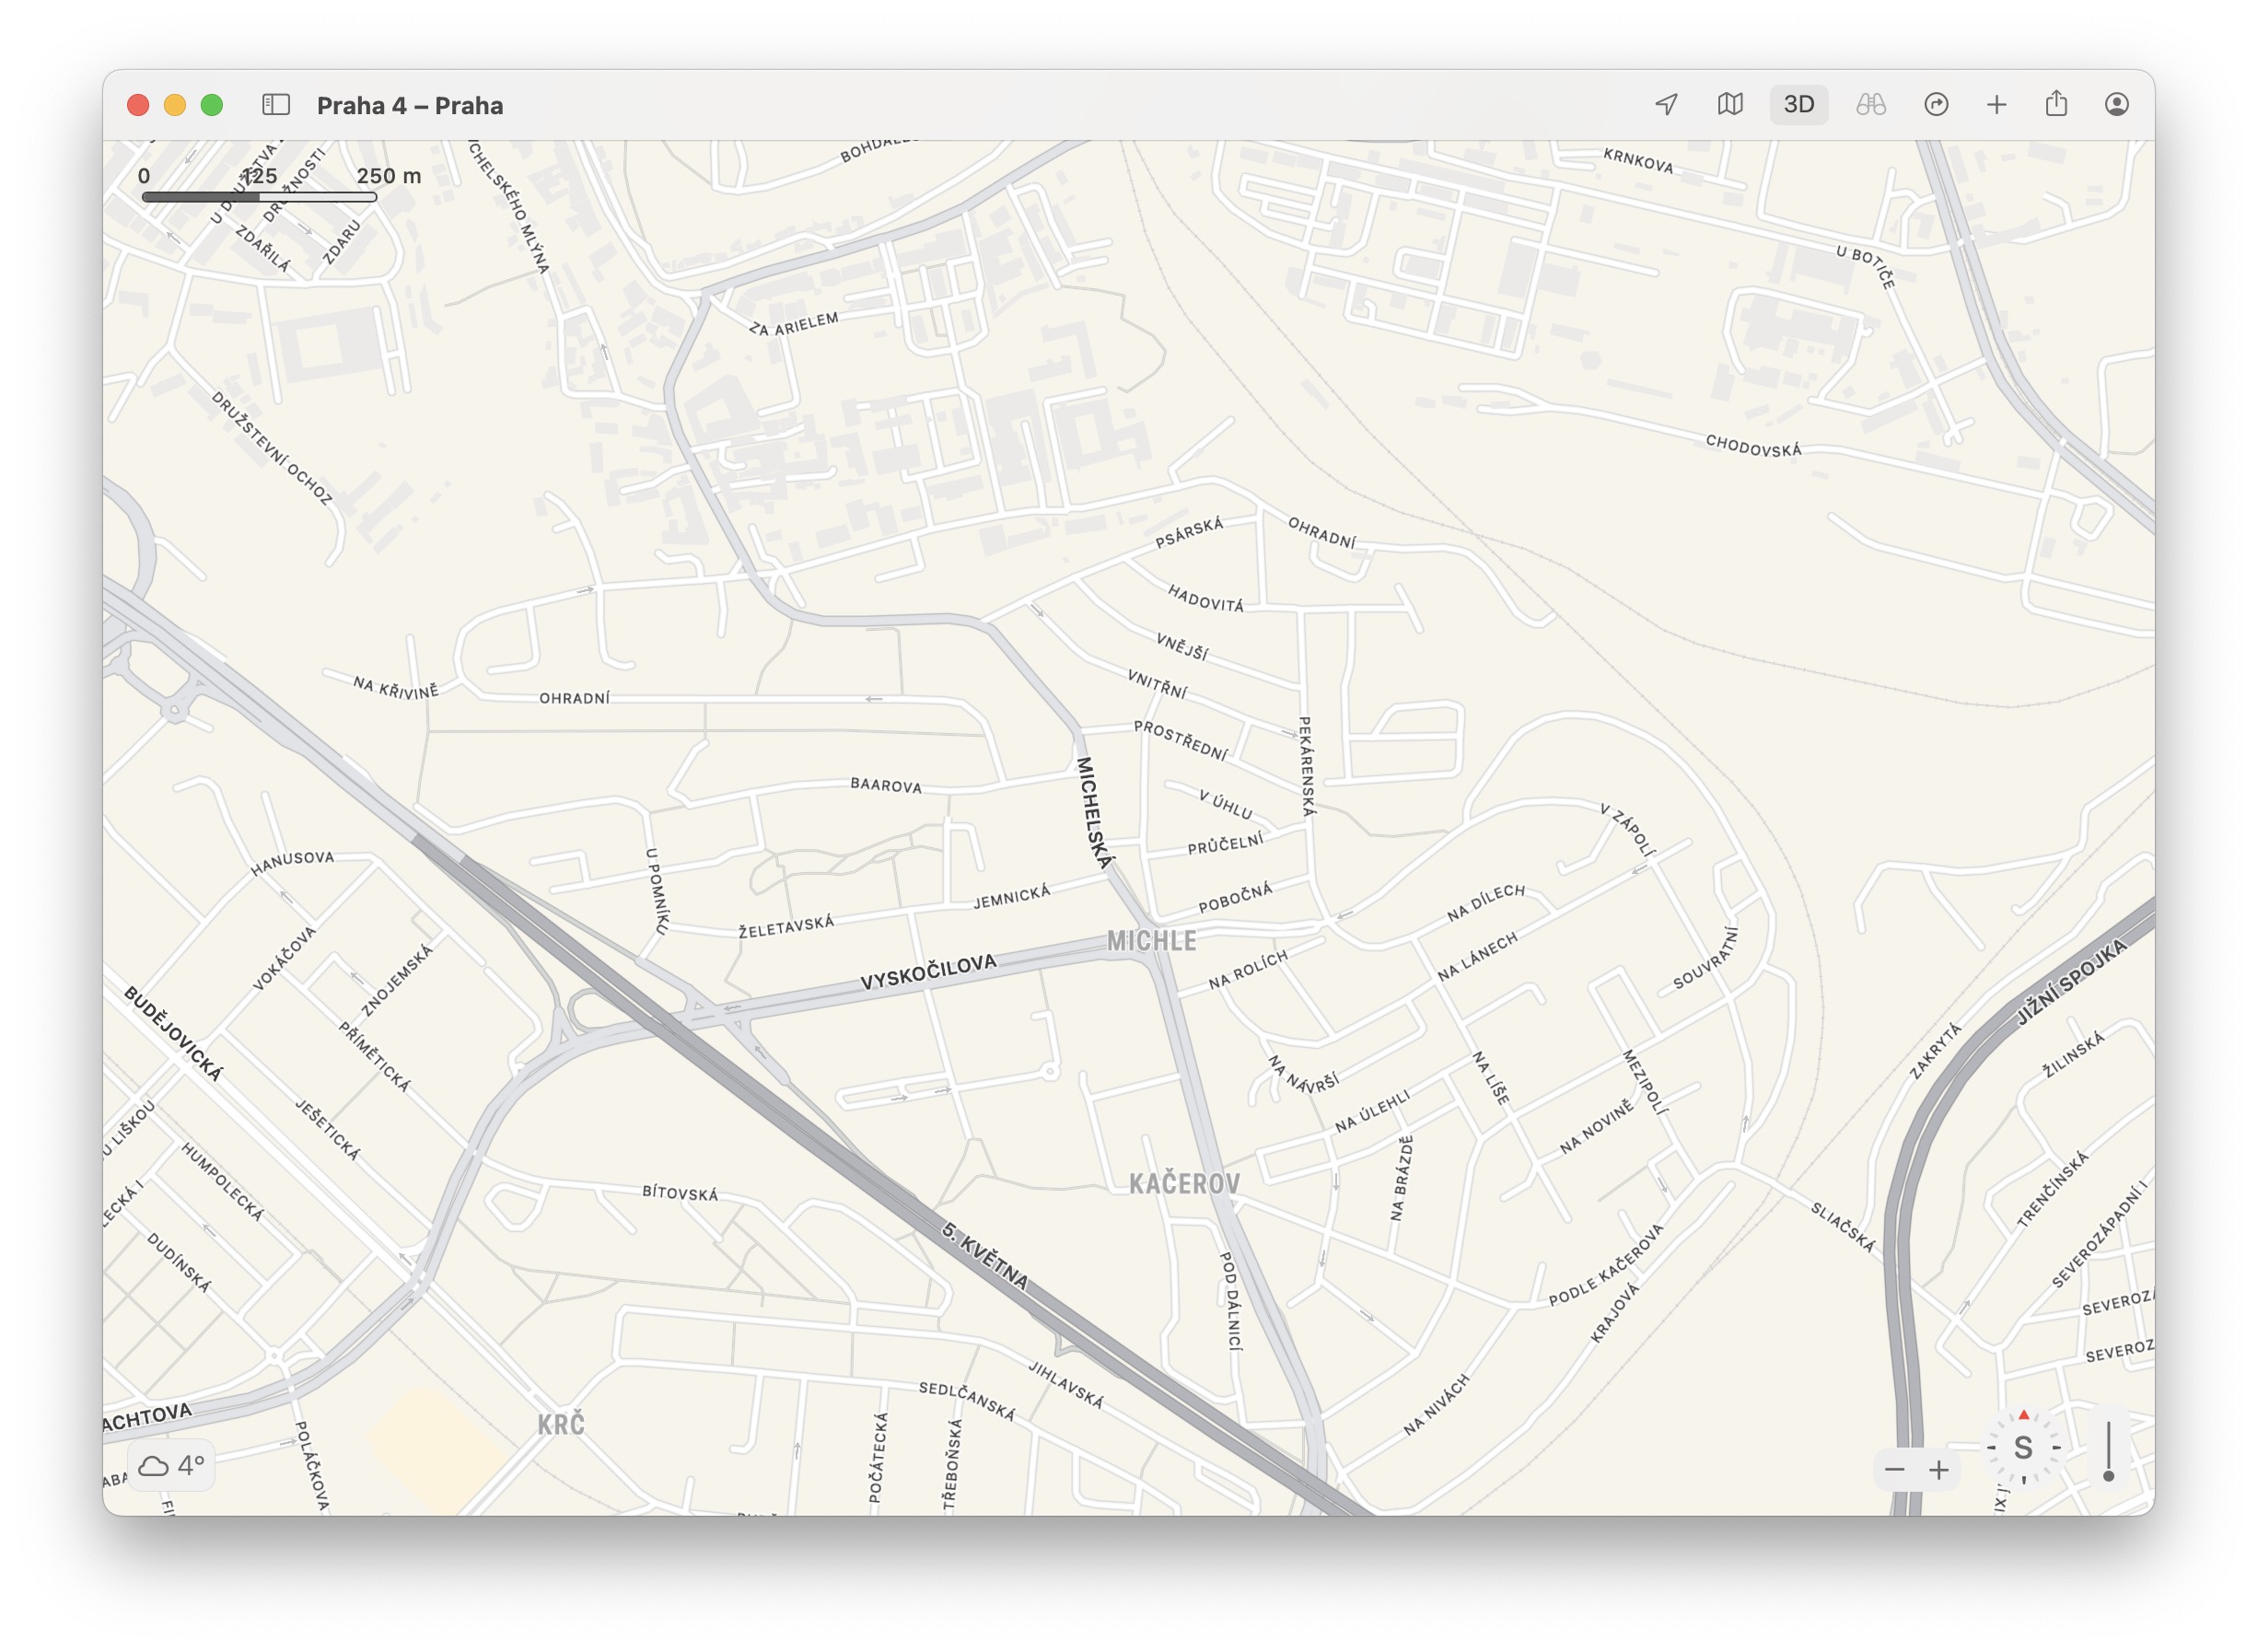This screenshot has width=2258, height=1652.
Task: Open the share sheet icon
Action: (2056, 105)
